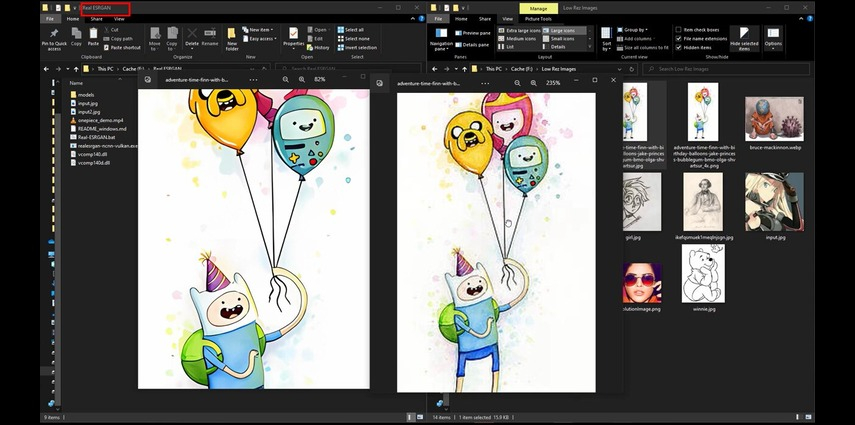Click the Name column header
Screen dimensions: 855x425
tap(76, 83)
